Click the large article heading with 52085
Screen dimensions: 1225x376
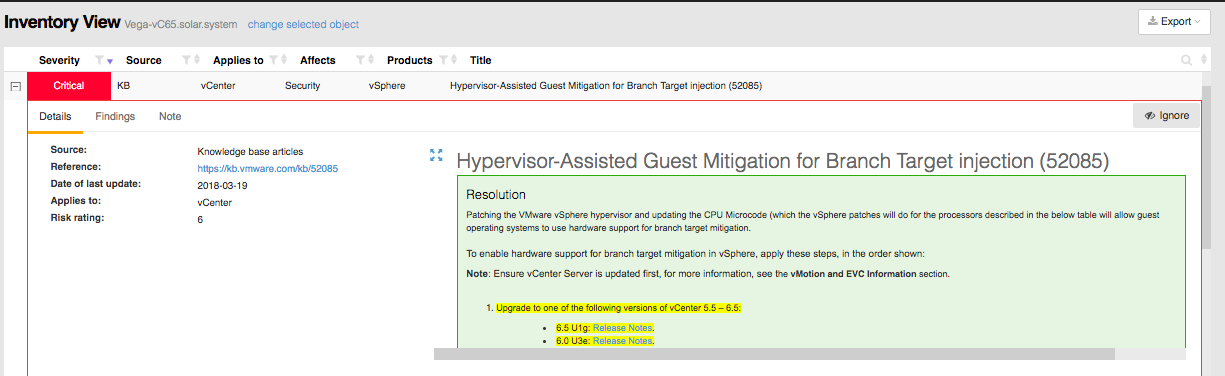[783, 160]
